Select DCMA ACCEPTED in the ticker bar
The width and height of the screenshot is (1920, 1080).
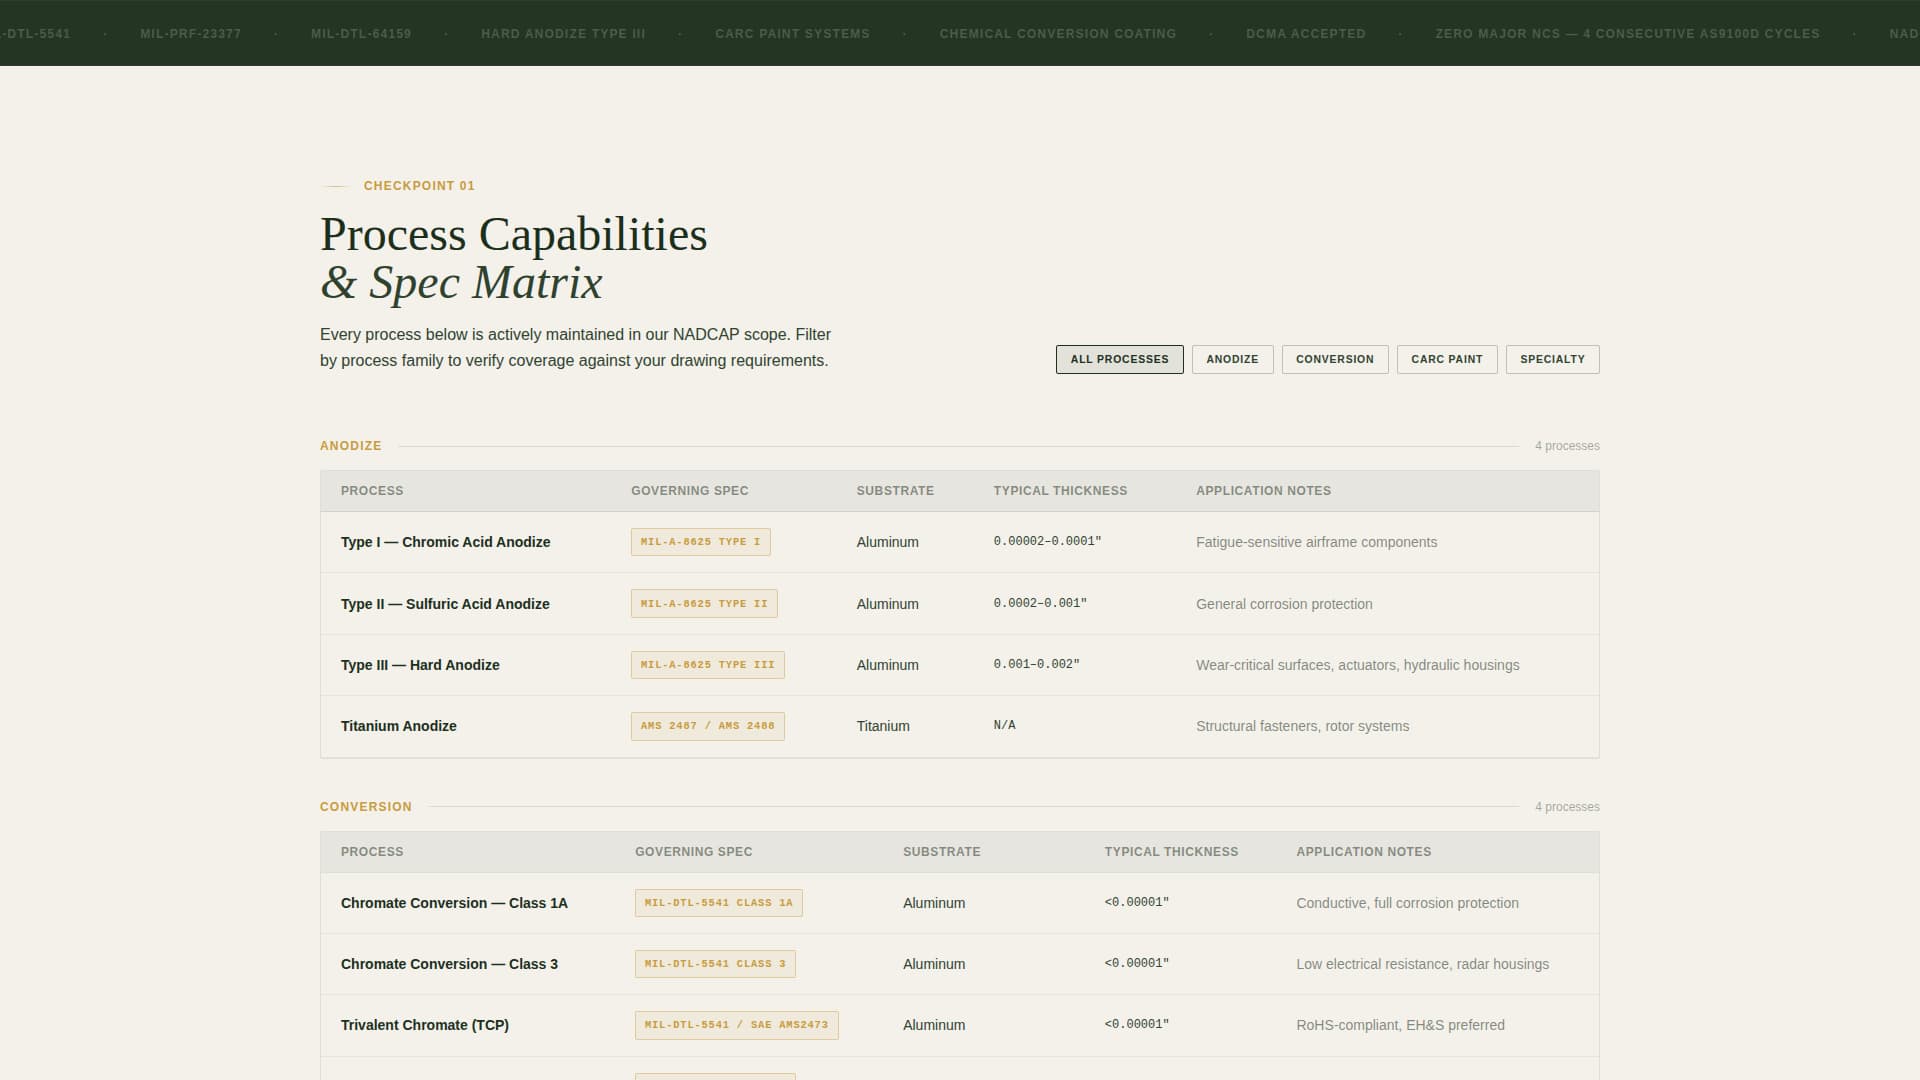tap(1305, 33)
